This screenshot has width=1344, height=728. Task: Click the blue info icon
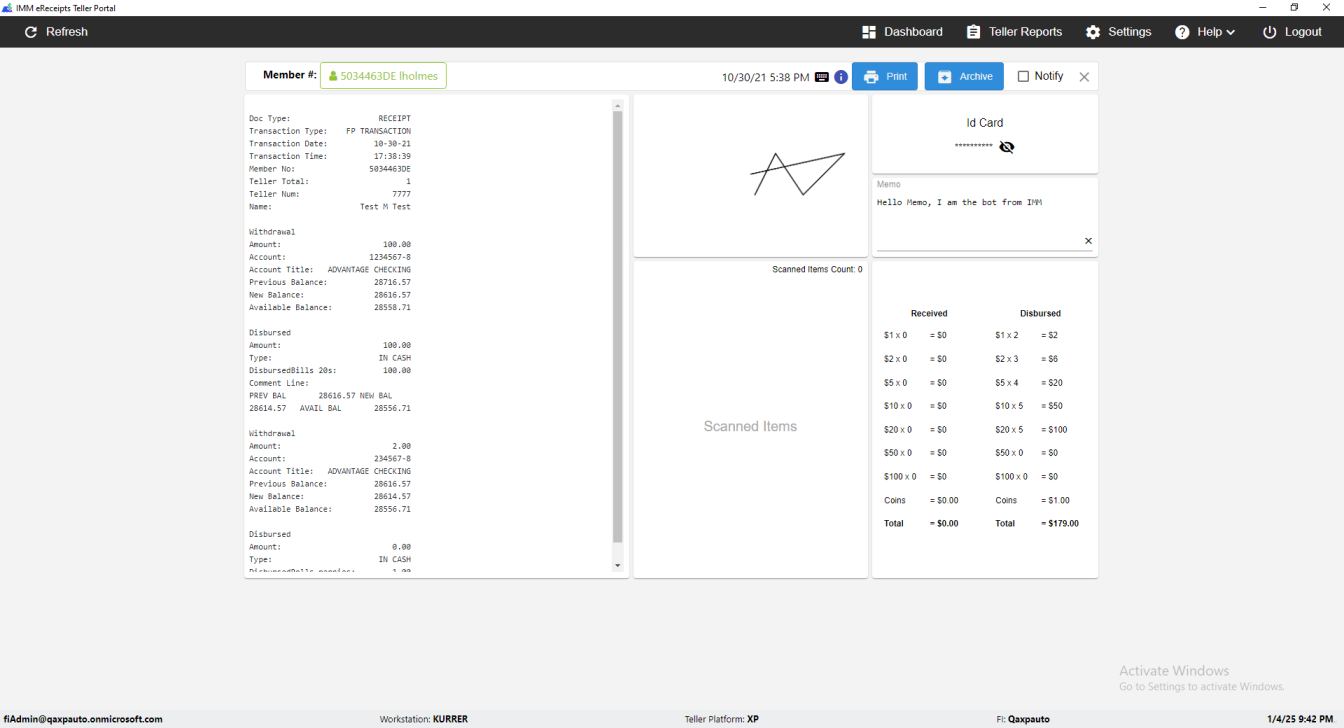(x=841, y=77)
